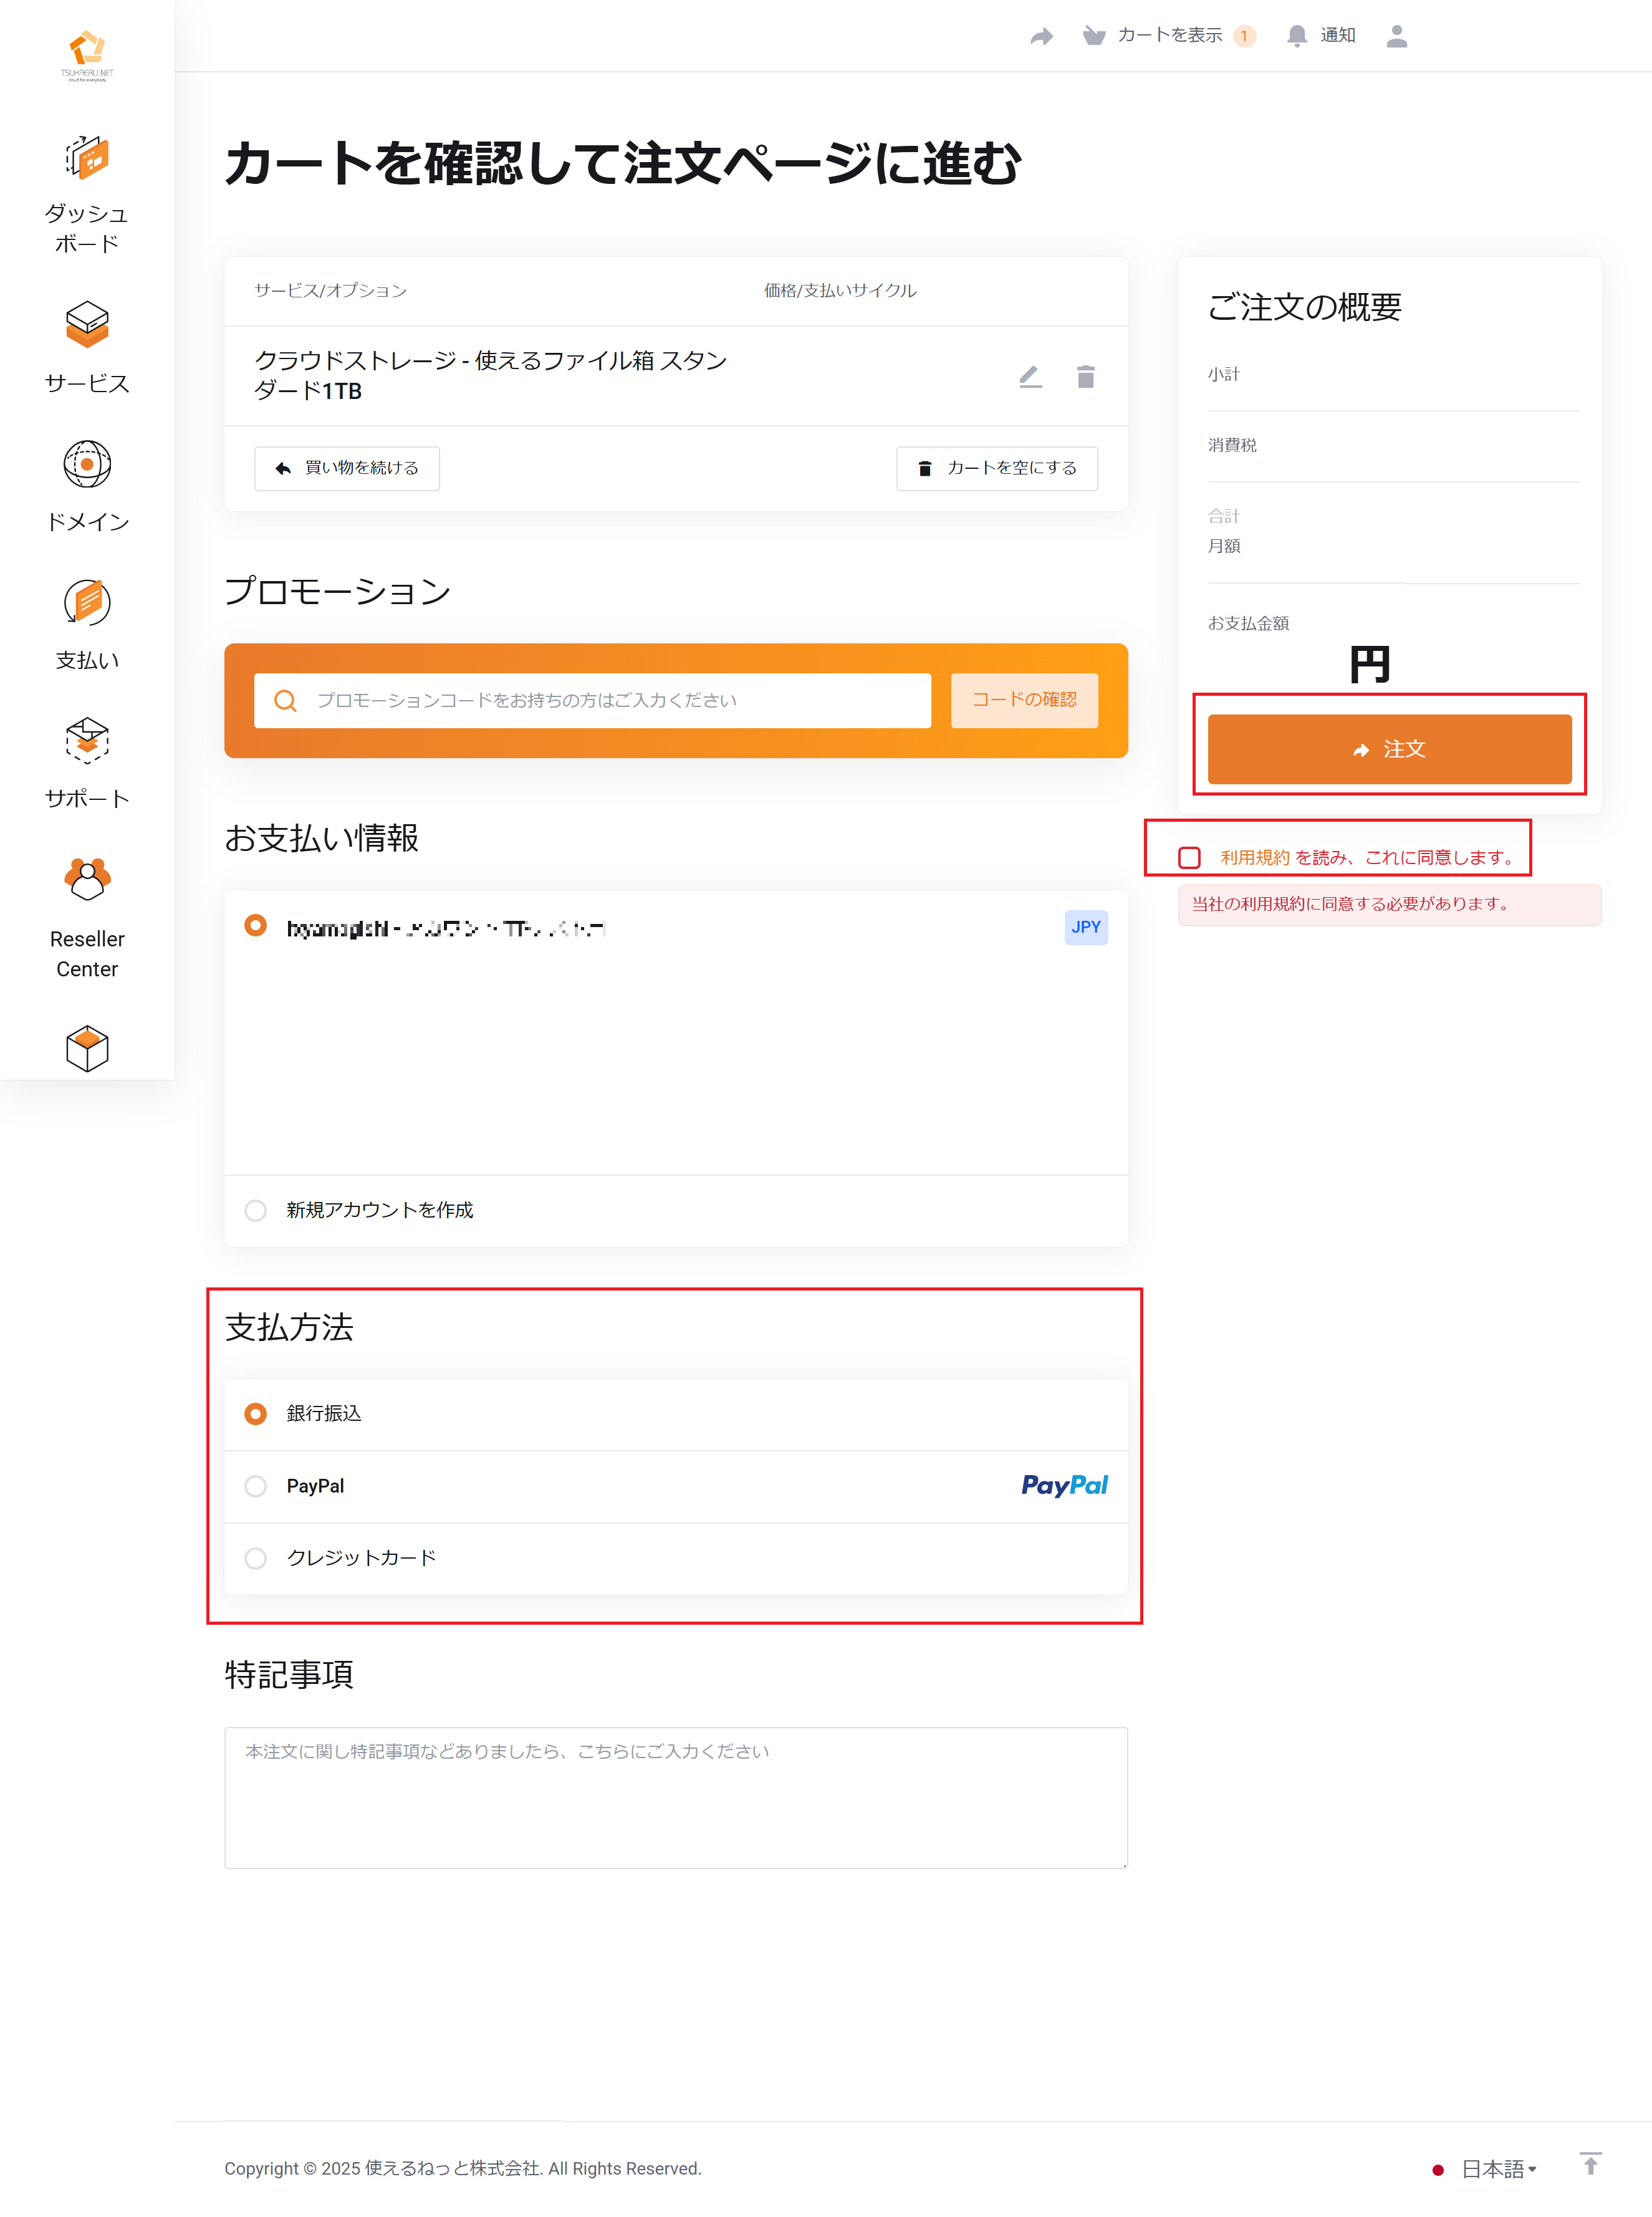Image resolution: width=1652 pixels, height=2217 pixels.
Task: Click the cube icon at sidebar bottom
Action: 87,1048
